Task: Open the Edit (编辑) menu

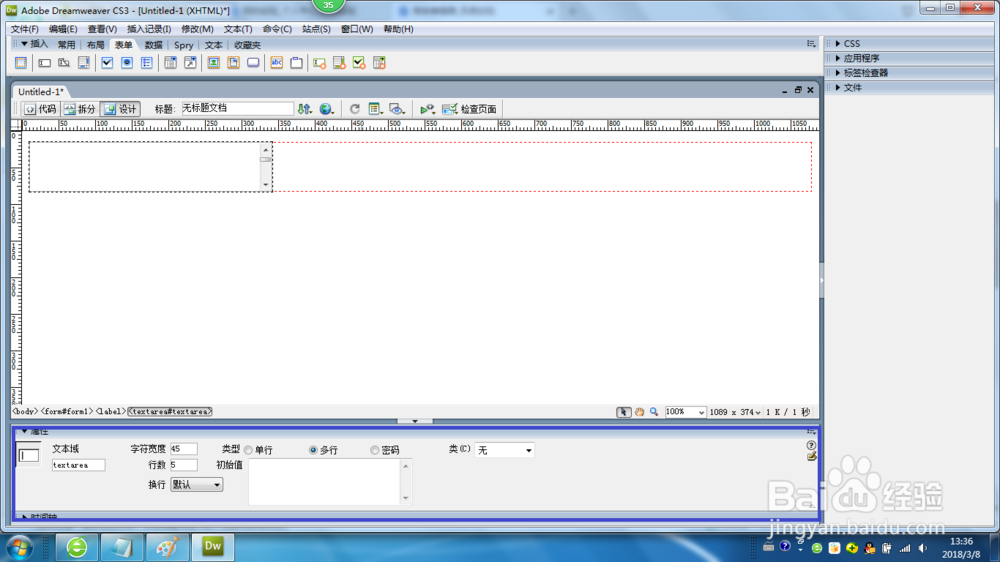Action: (x=63, y=29)
